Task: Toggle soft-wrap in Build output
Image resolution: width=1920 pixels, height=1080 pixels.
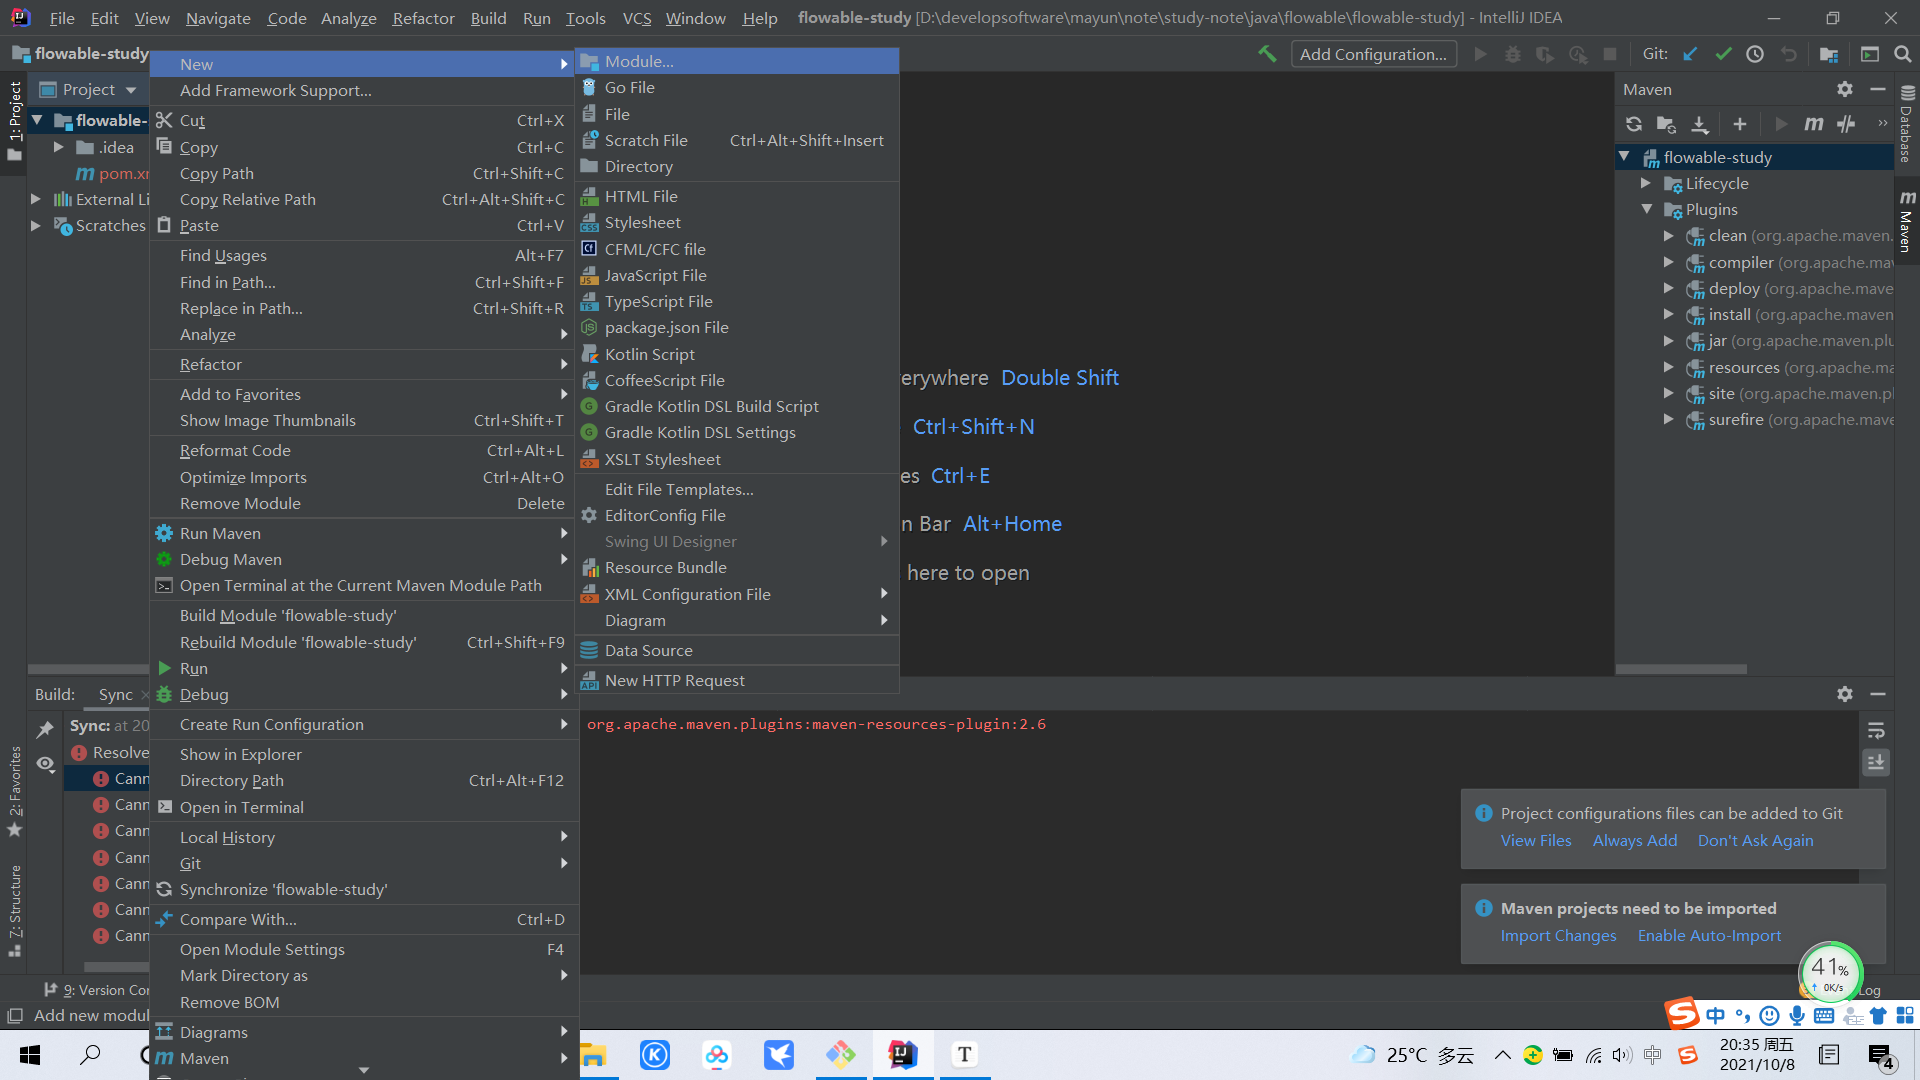Action: [x=1876, y=731]
